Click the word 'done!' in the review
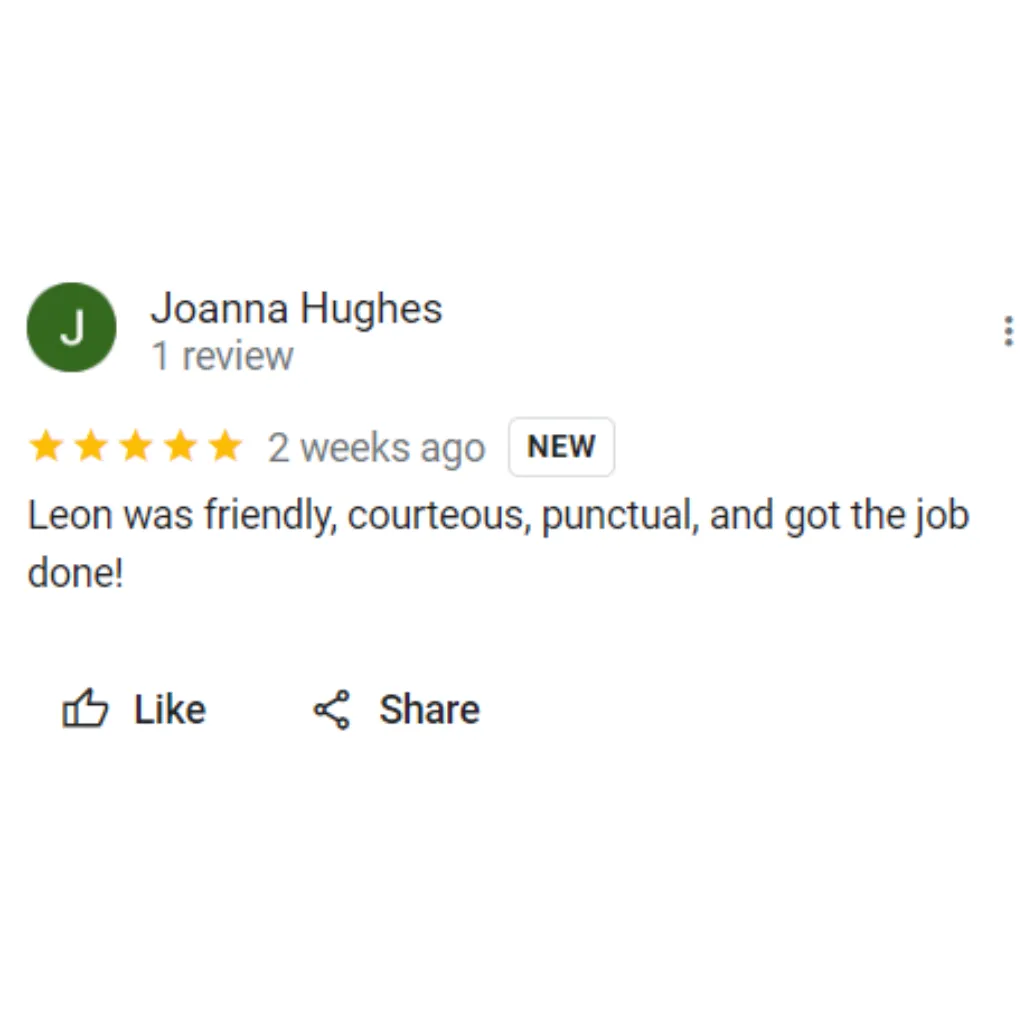 coord(75,573)
